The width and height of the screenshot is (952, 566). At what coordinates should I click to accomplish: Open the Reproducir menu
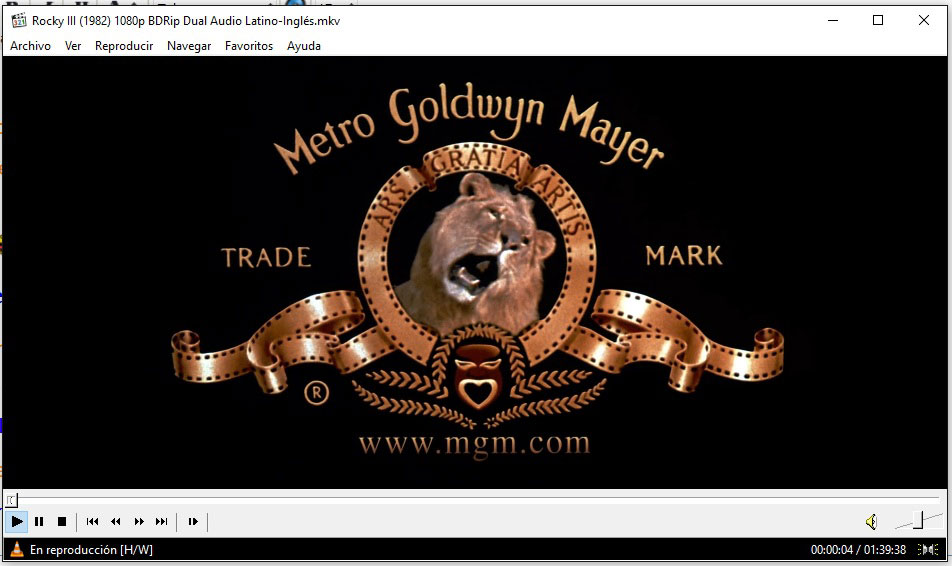(124, 46)
